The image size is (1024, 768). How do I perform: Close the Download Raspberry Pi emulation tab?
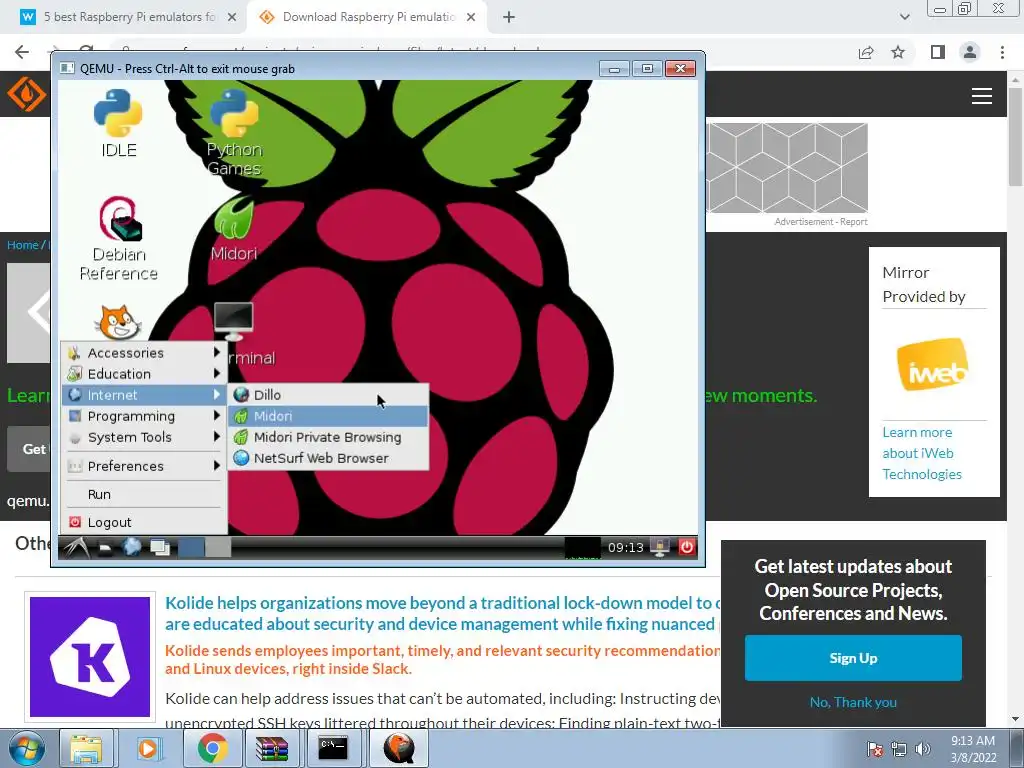[x=471, y=17]
